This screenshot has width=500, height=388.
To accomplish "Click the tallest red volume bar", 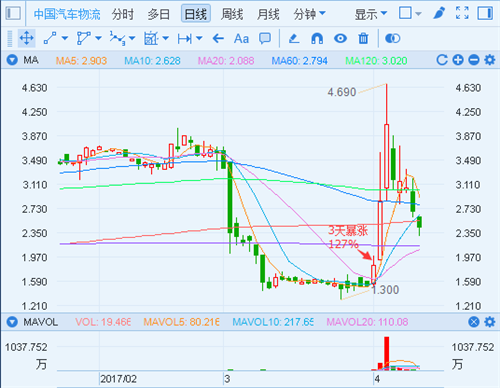I will 387,353.
